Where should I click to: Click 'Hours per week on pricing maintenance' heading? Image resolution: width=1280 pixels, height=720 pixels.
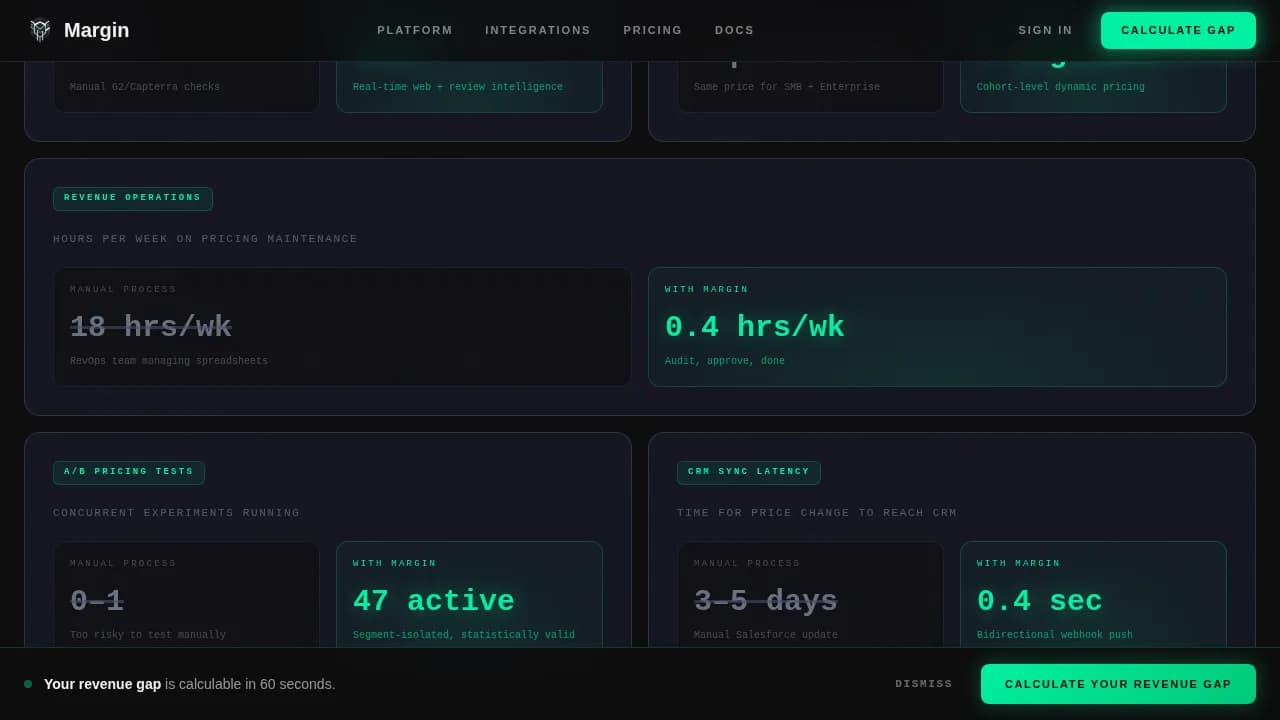[205, 239]
